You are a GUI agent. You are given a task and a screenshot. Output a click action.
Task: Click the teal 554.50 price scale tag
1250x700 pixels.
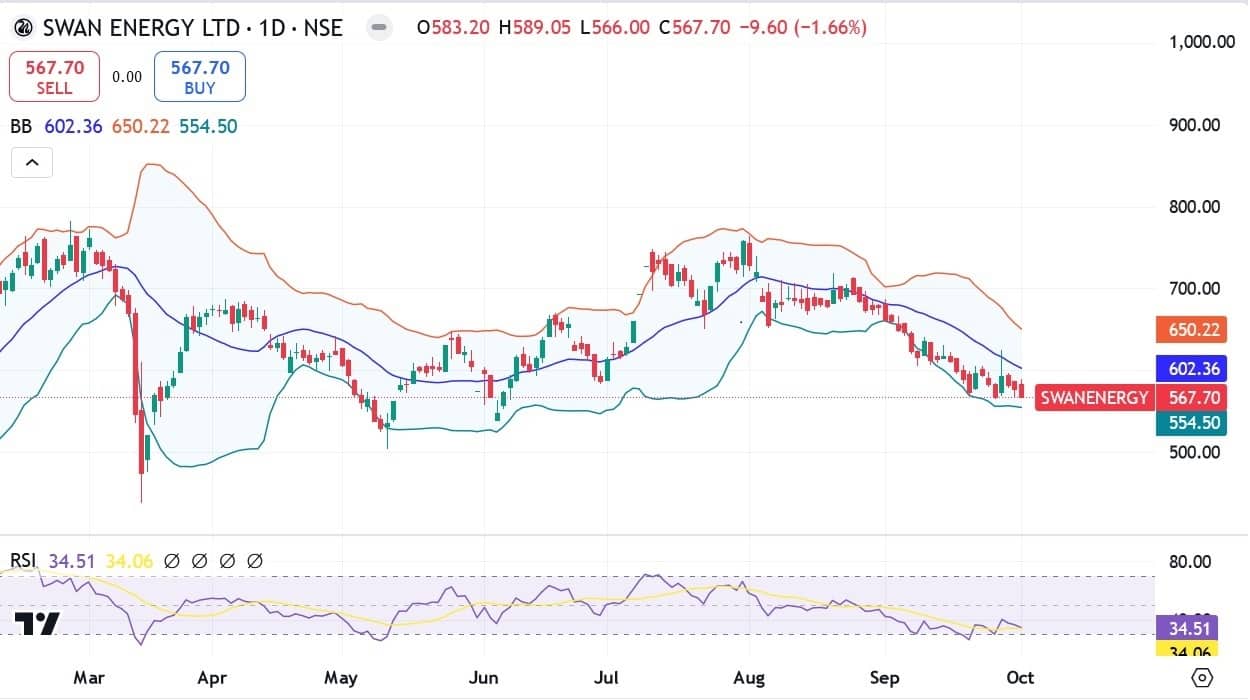point(1190,423)
